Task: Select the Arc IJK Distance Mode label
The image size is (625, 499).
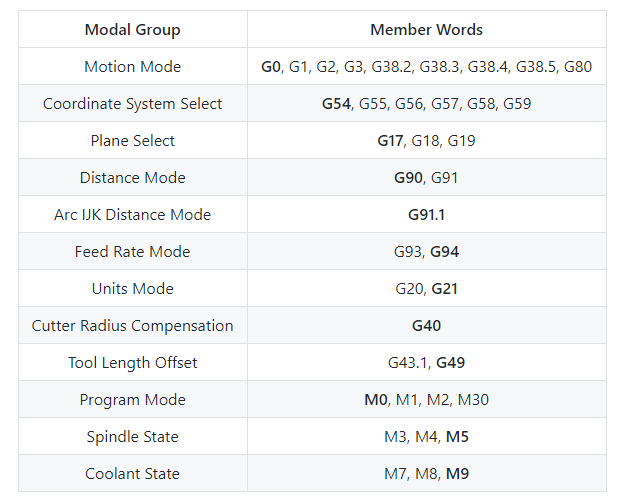Action: 132,215
